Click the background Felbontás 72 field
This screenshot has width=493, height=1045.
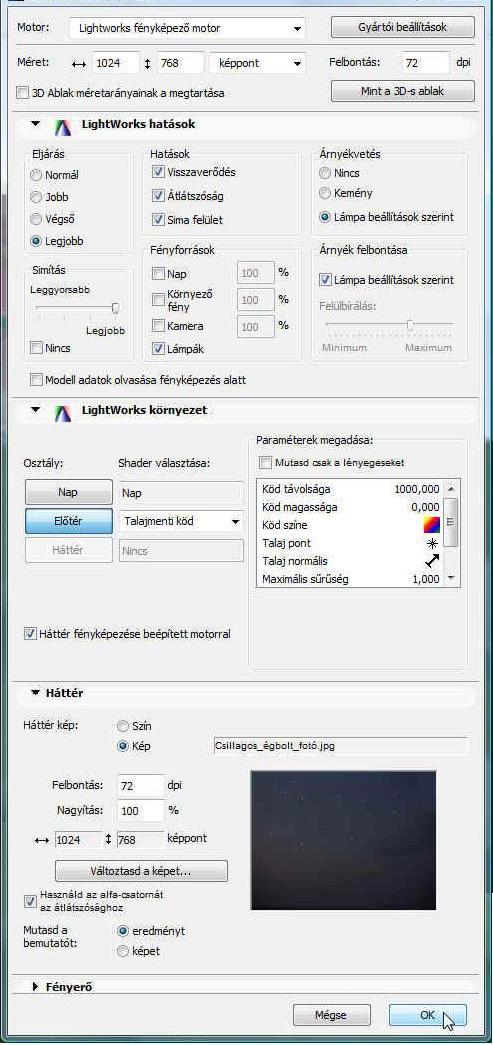point(141,786)
